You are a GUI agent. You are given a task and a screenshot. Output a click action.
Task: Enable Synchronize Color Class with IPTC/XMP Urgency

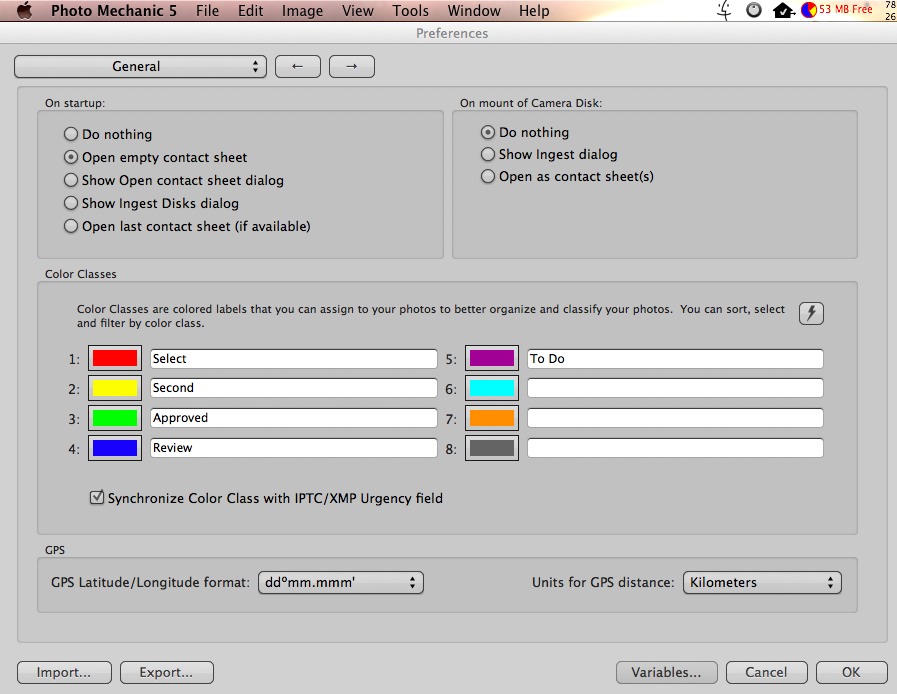click(x=97, y=498)
